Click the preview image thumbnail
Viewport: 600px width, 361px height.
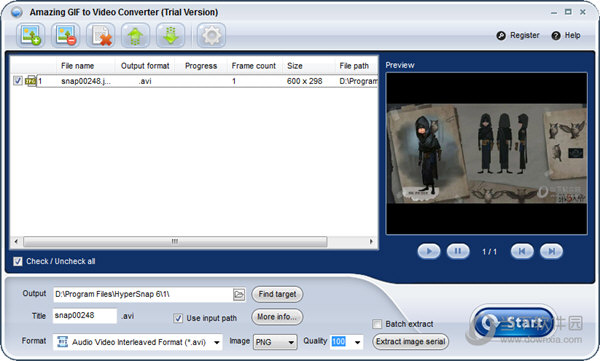(487, 154)
